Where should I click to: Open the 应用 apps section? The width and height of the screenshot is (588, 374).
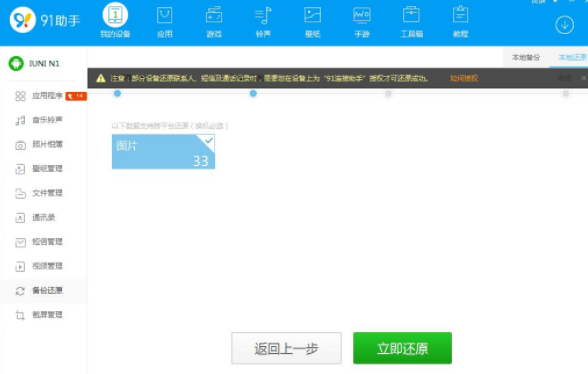(165, 22)
